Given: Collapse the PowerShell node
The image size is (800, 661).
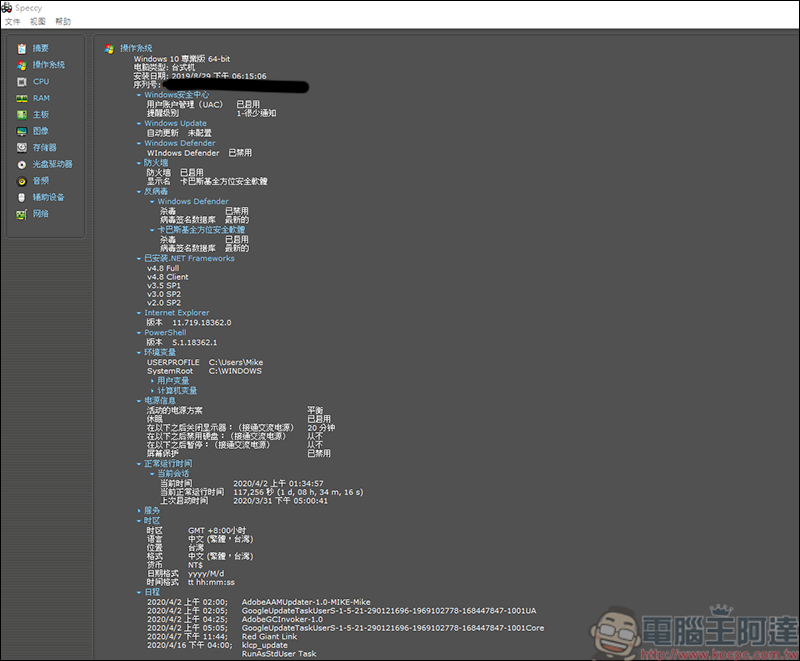Looking at the screenshot, I should click(x=139, y=333).
